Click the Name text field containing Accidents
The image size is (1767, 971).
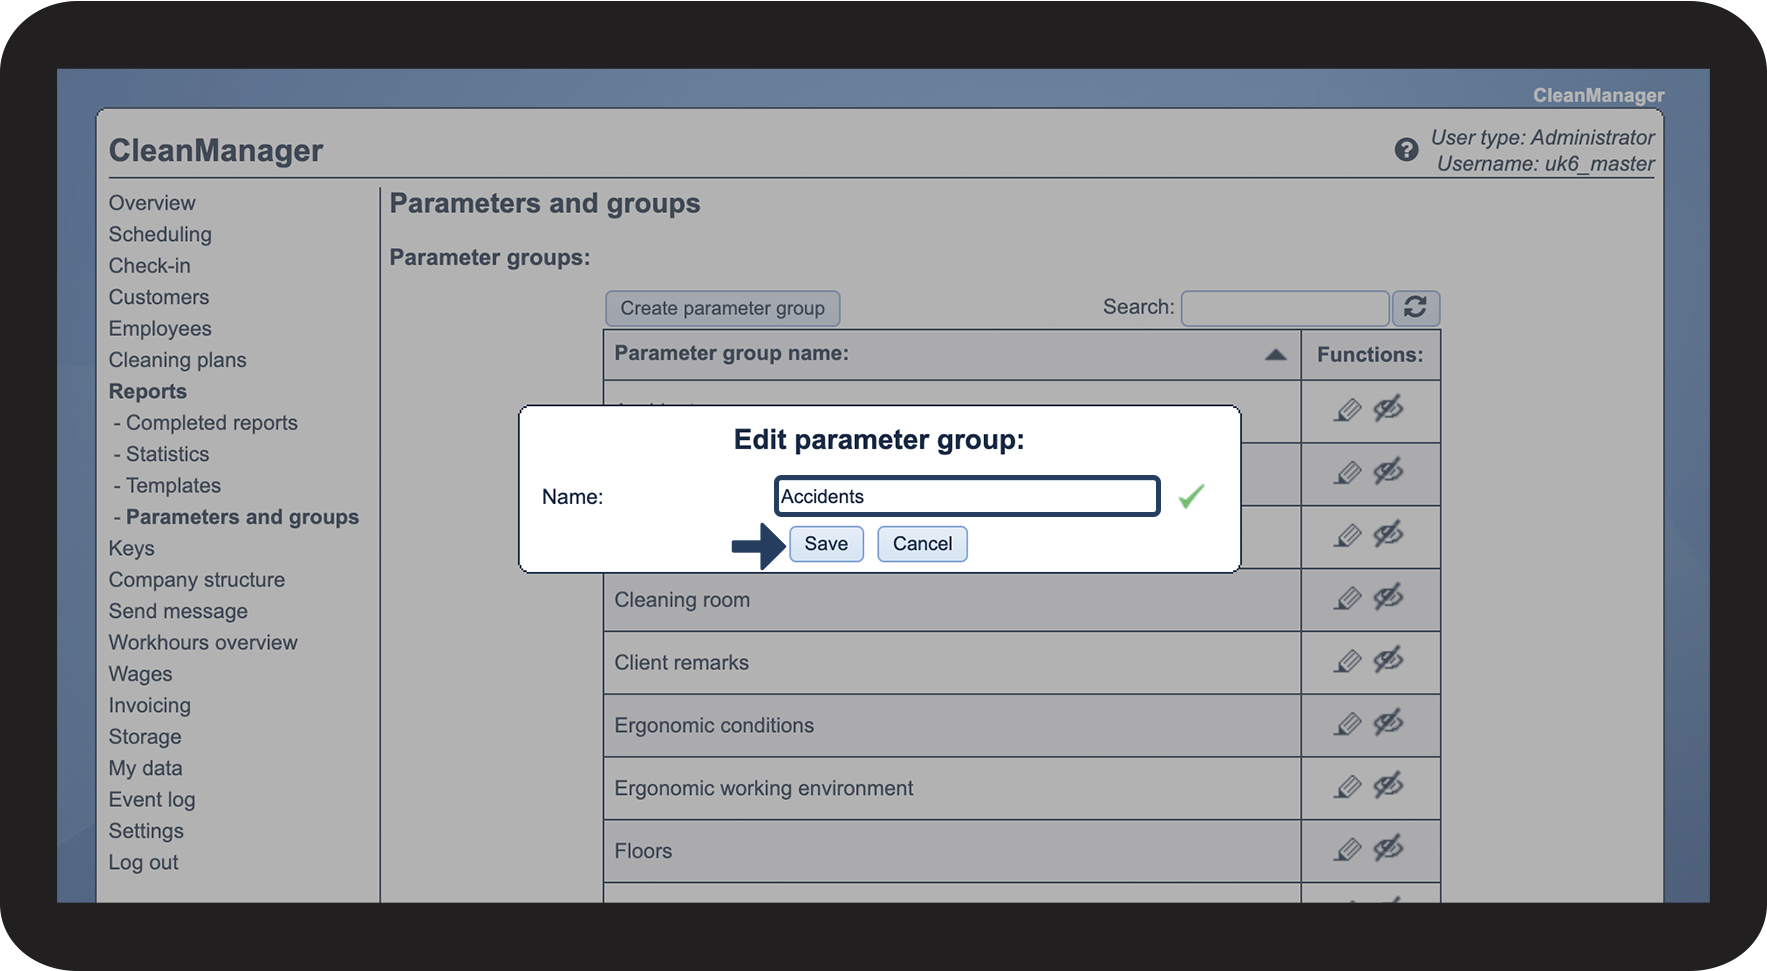967,496
